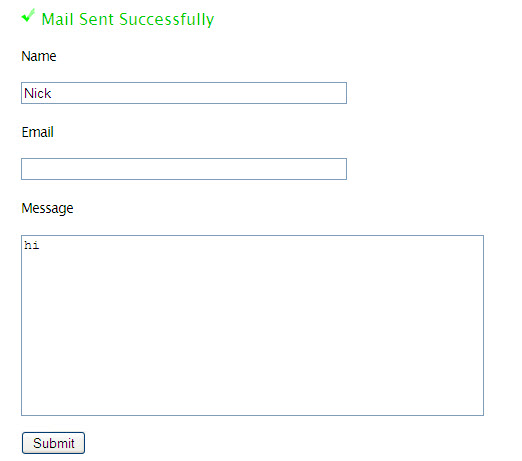This screenshot has height=461, width=522.
Task: Click the green checkmark success icon
Action: tap(28, 16)
